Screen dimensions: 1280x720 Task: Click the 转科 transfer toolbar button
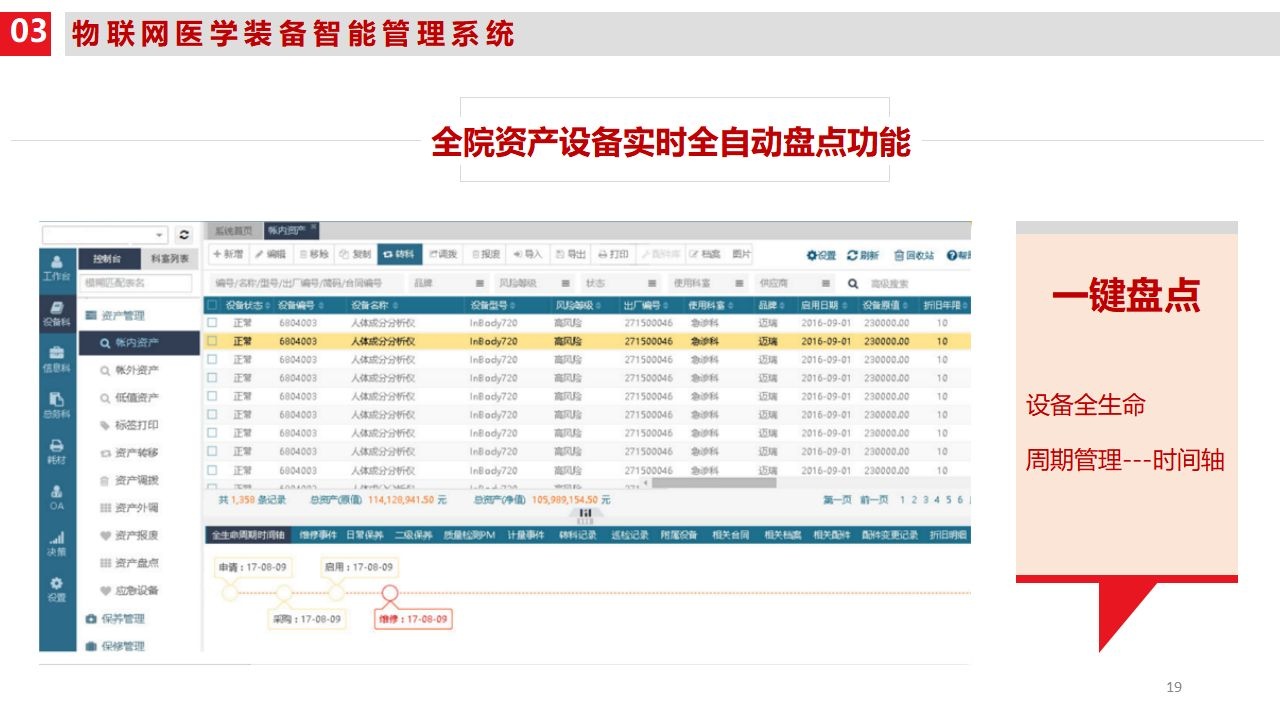click(x=399, y=255)
